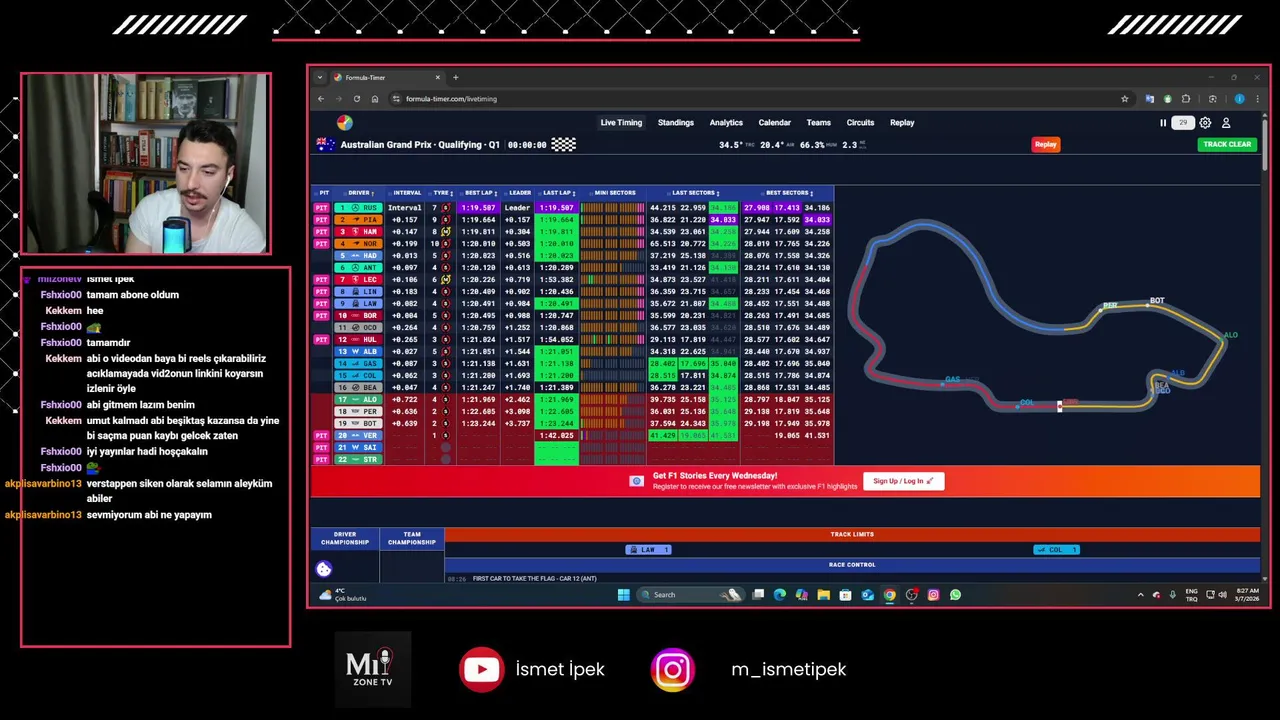This screenshot has width=1280, height=720.
Task: Open the Circuits tab
Action: [x=860, y=123]
